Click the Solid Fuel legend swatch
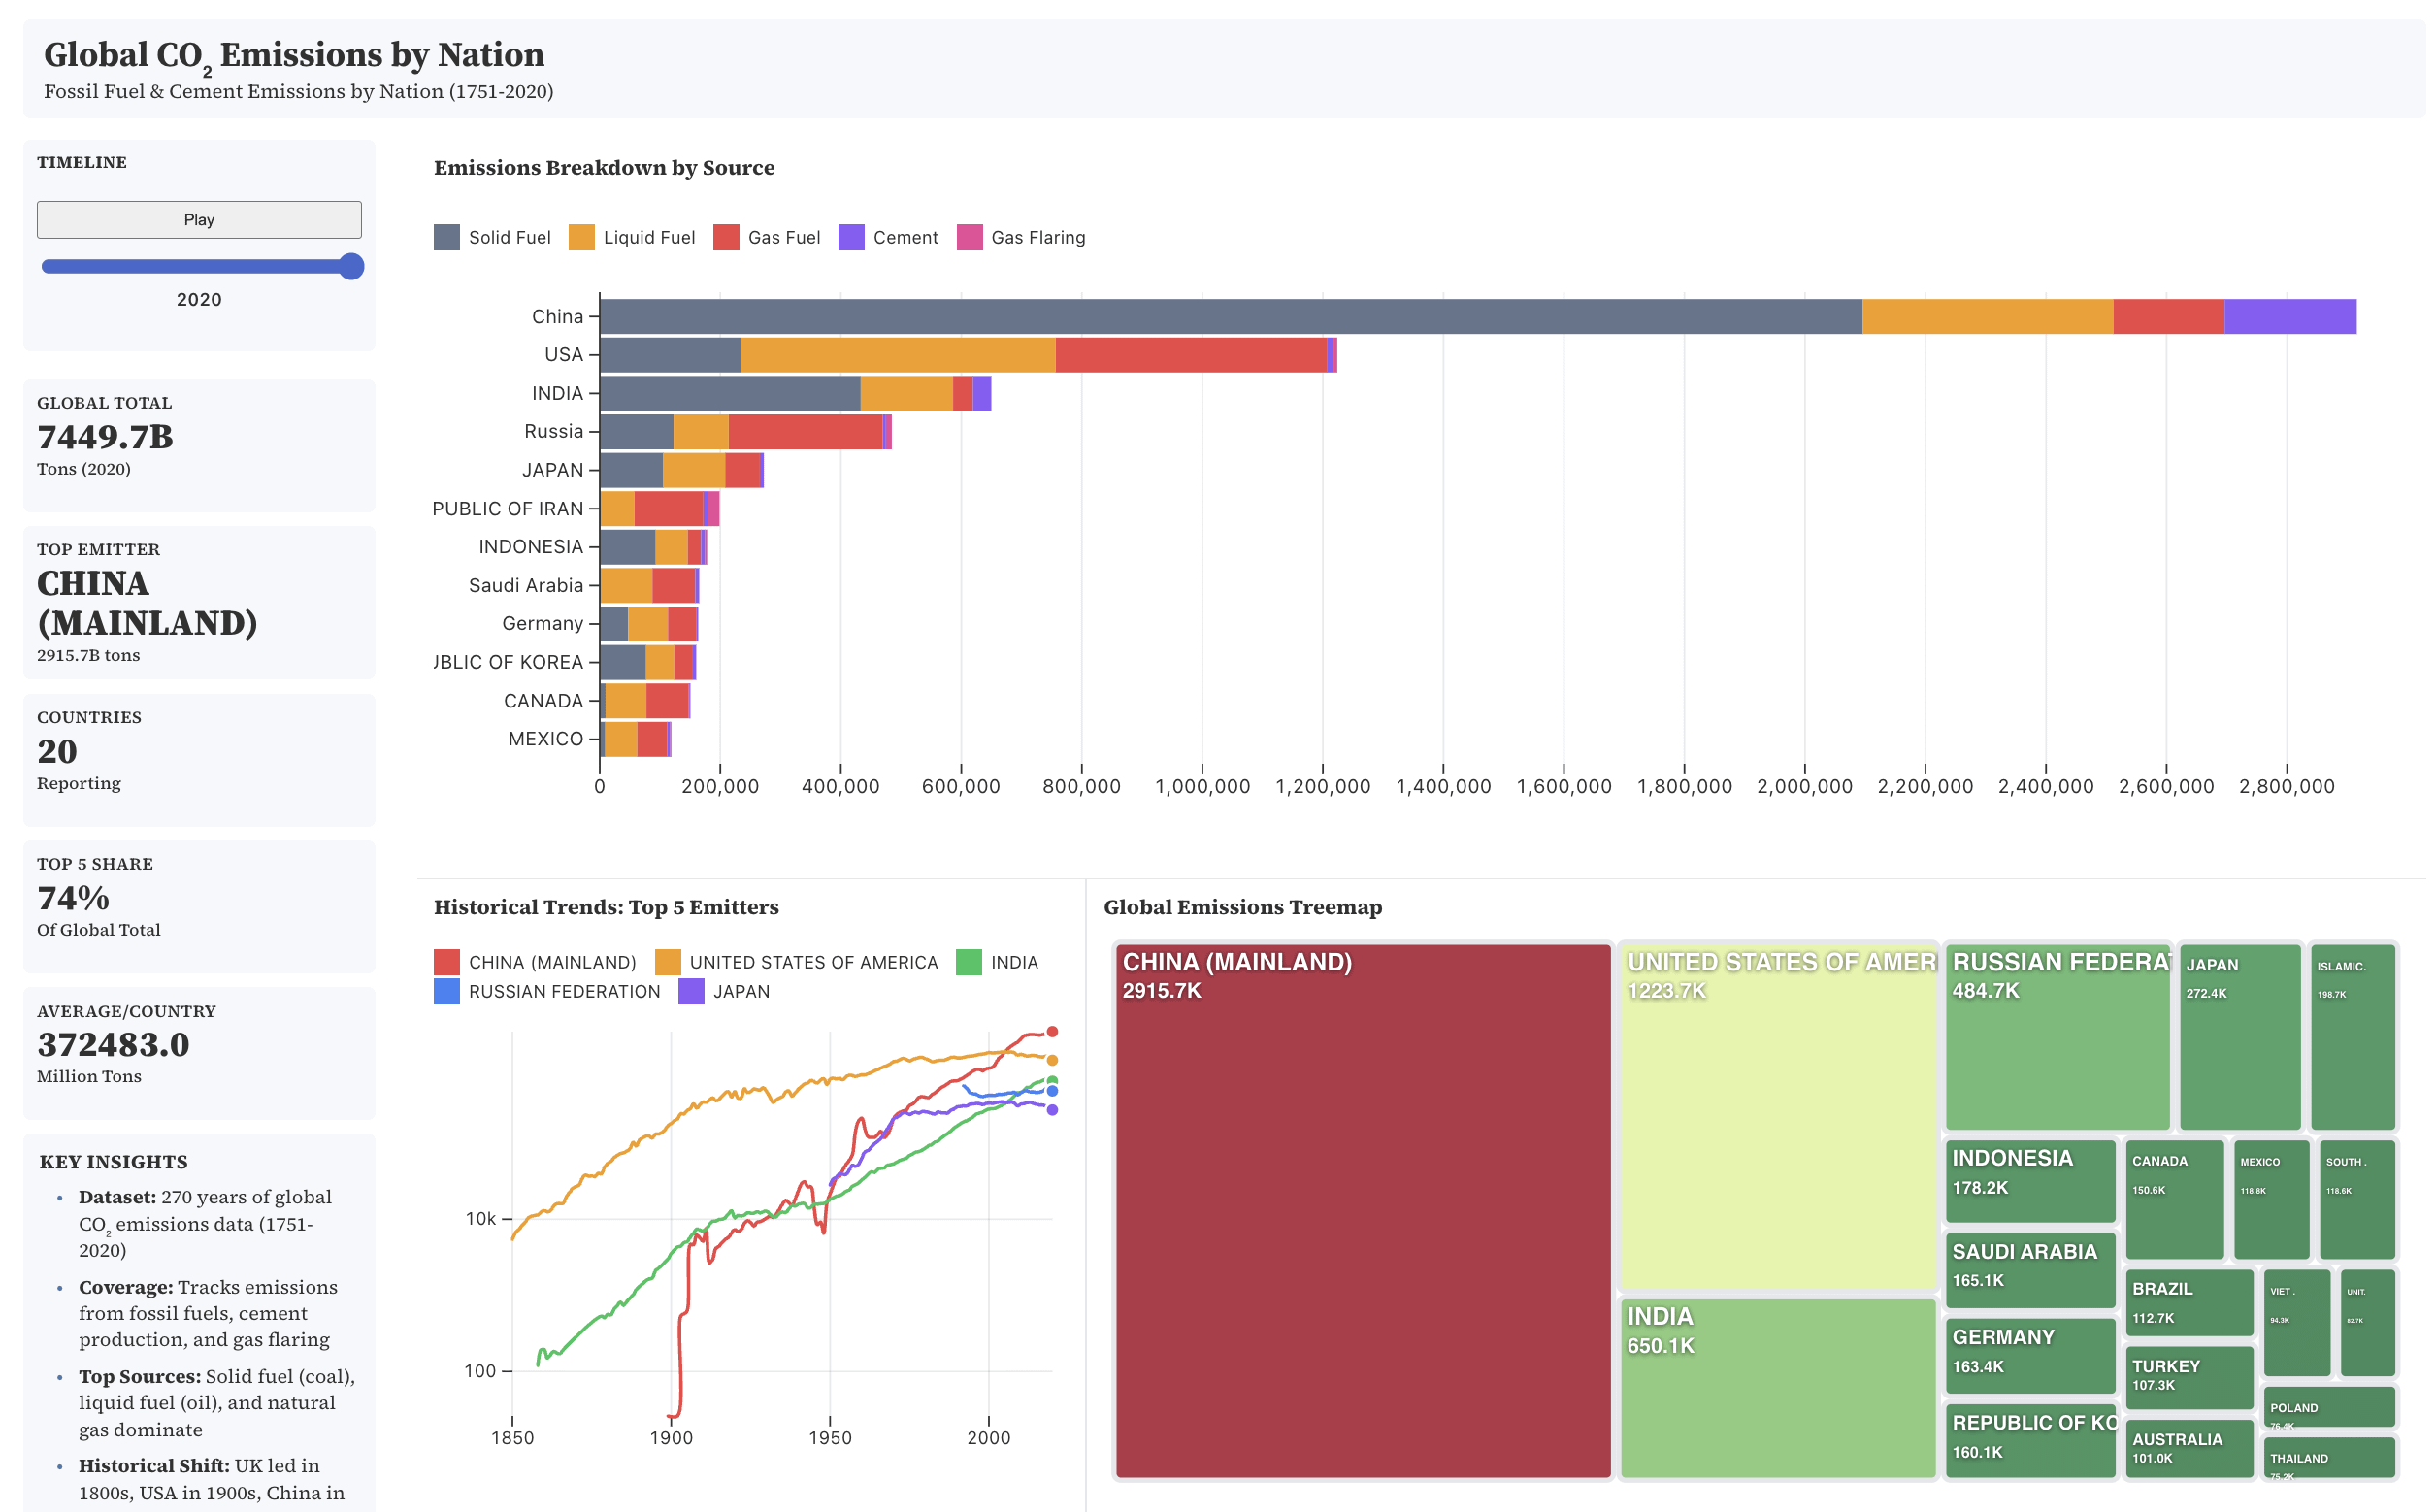This screenshot has height=1512, width=2436. (446, 238)
